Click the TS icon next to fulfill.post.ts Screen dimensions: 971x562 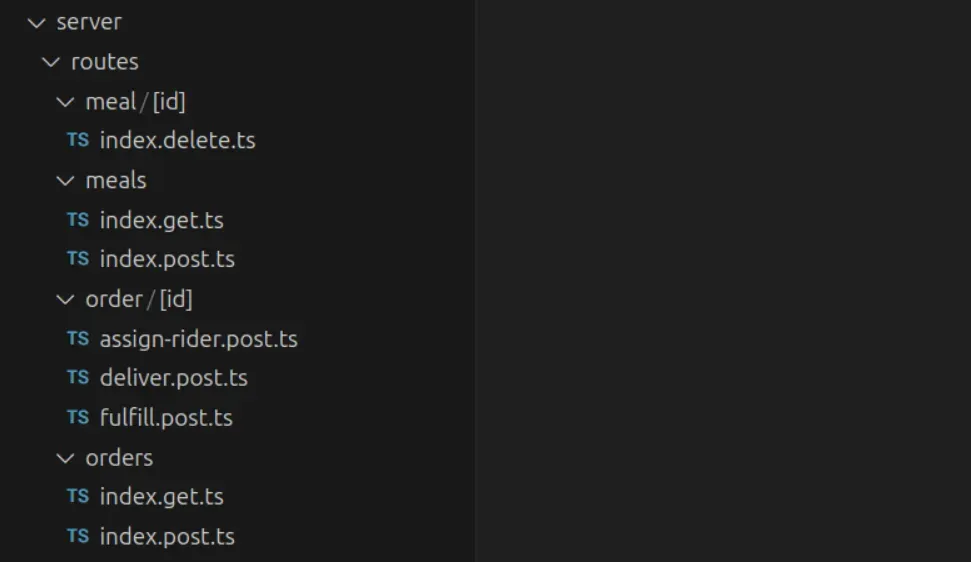[78, 417]
